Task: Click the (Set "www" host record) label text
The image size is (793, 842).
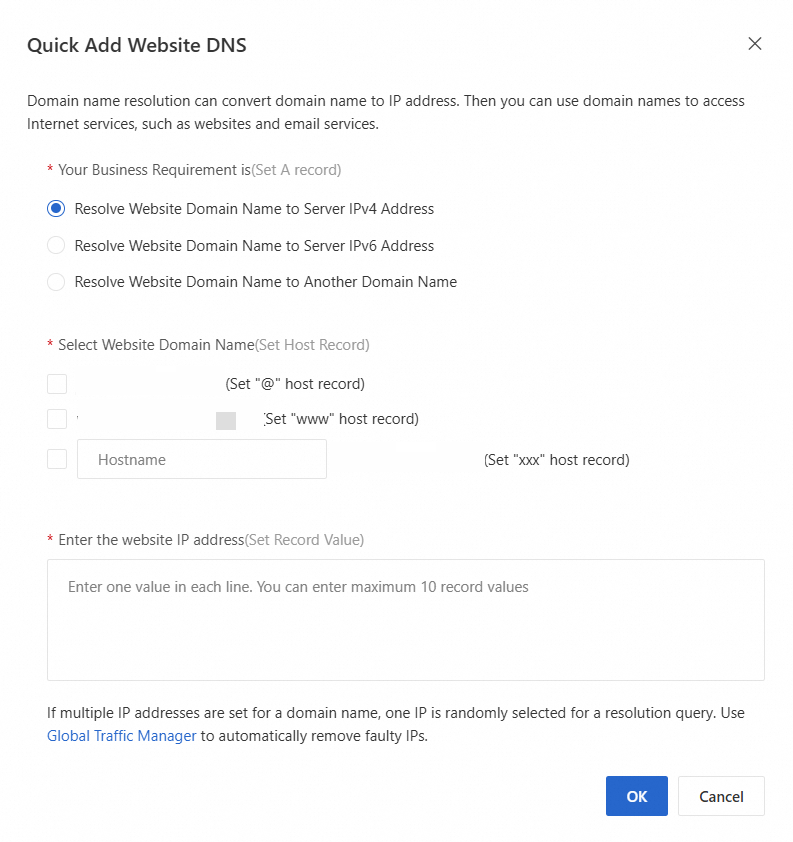Action: coord(341,419)
